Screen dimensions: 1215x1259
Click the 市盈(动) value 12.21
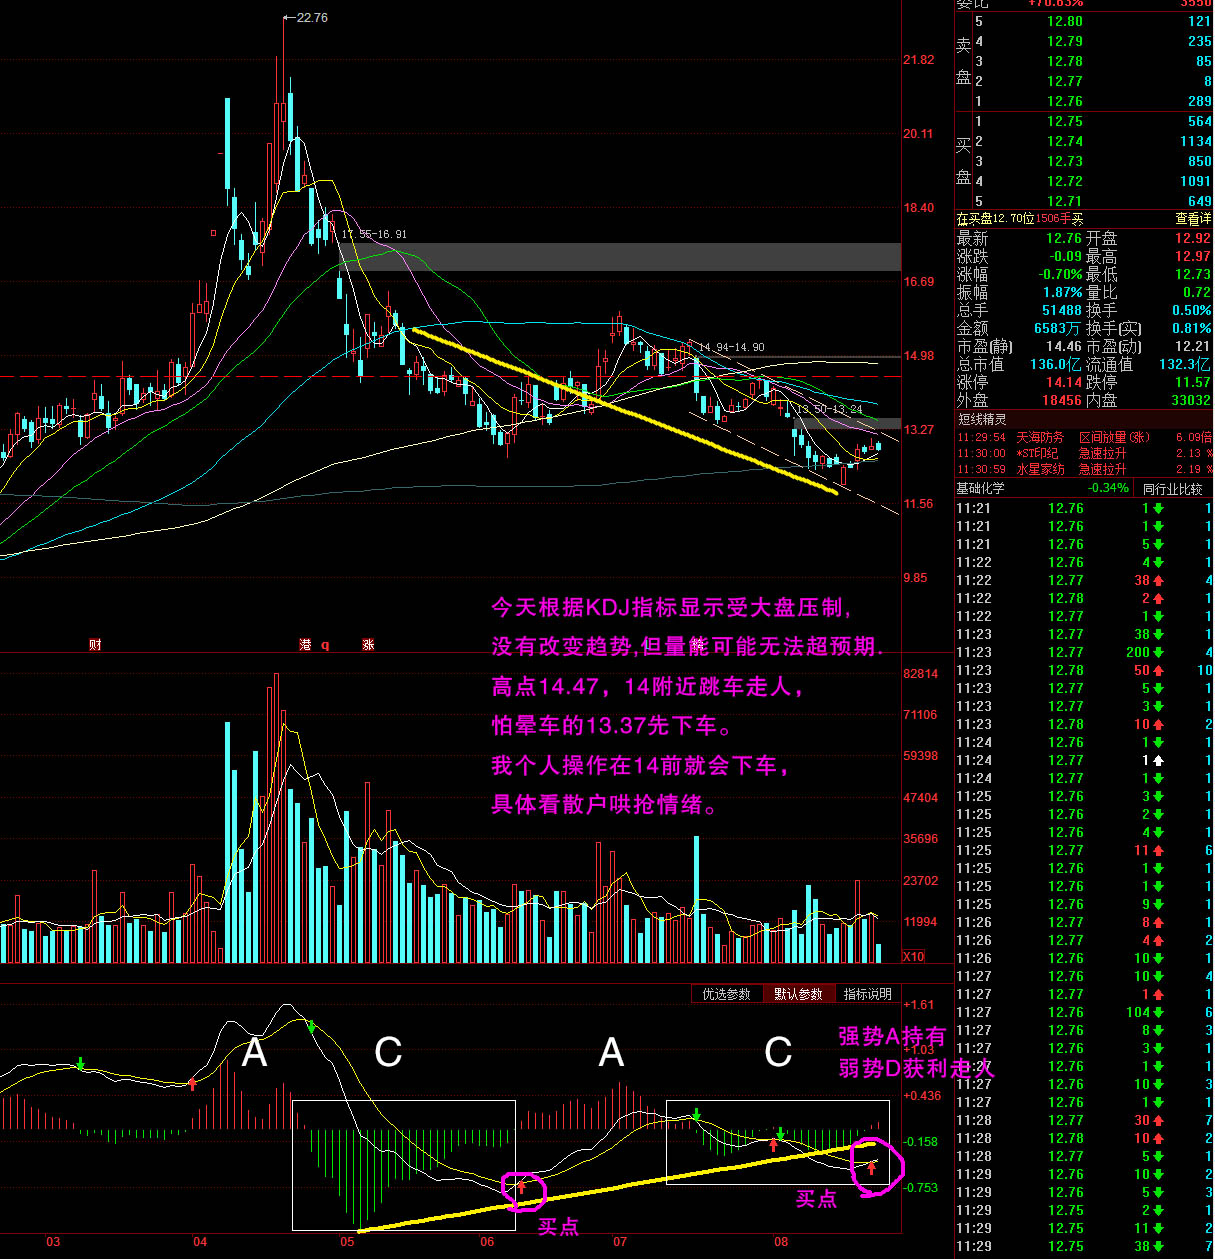(1192, 346)
